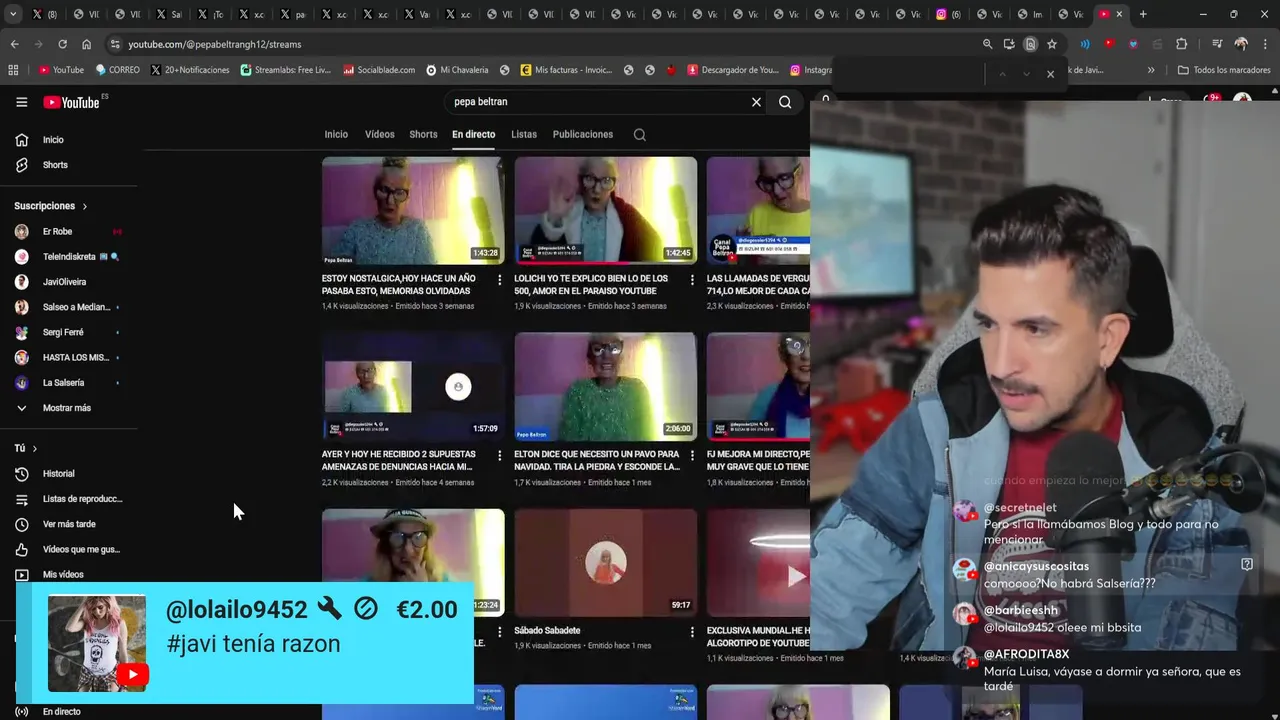Open Listas de reproducción in sidebar
Screen dimensions: 1280x720
pos(69,499)
